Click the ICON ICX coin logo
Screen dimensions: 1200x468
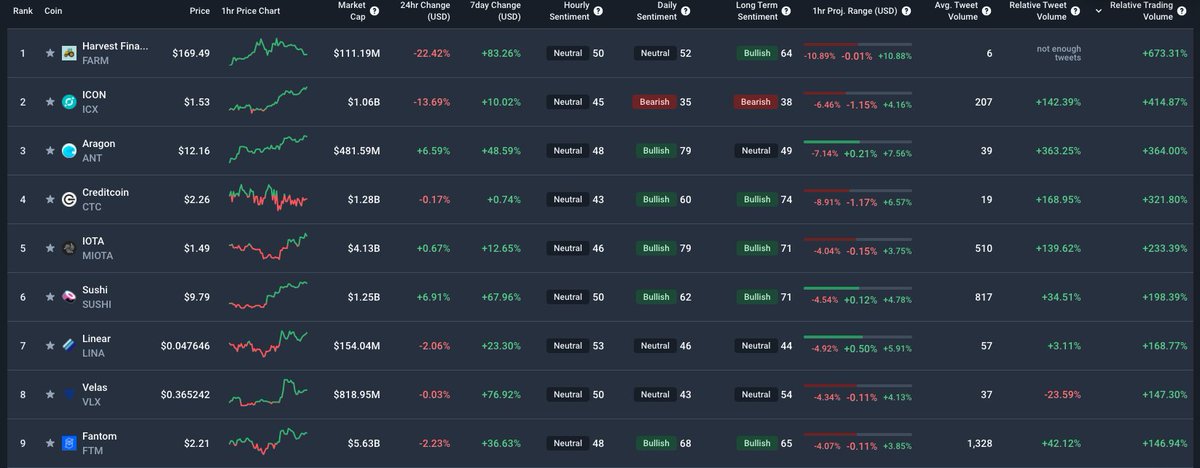70,102
